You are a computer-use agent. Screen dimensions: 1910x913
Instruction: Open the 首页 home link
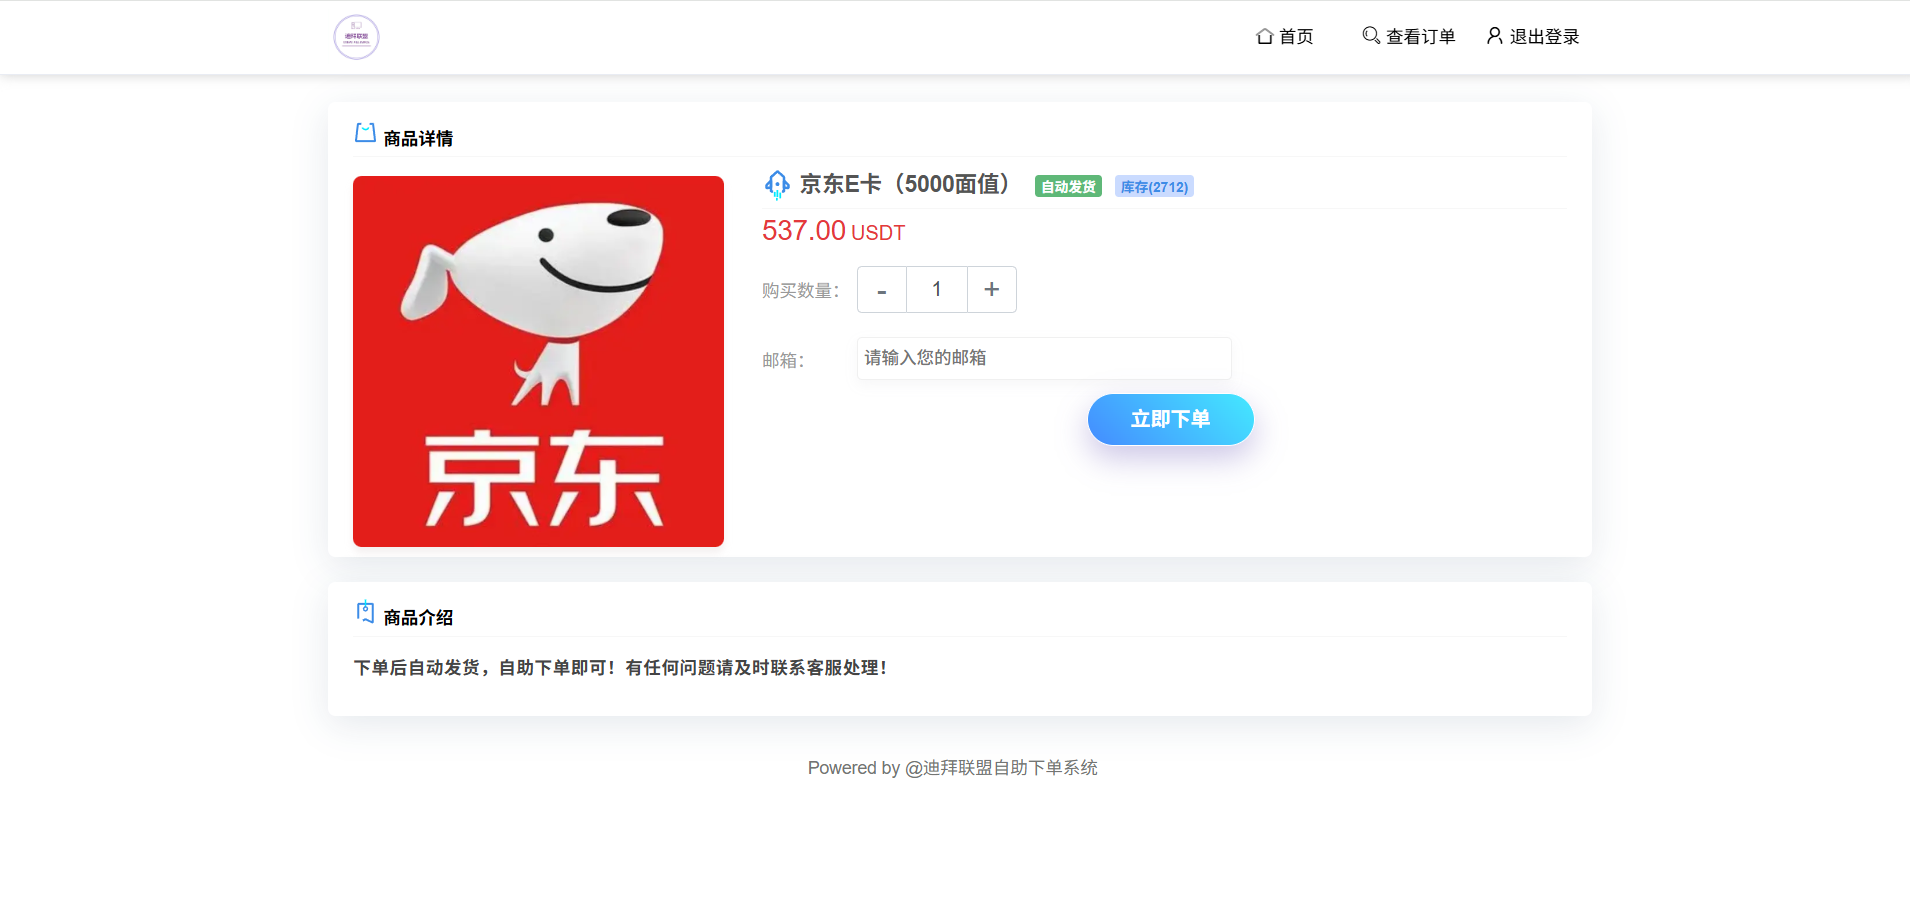(x=1285, y=37)
